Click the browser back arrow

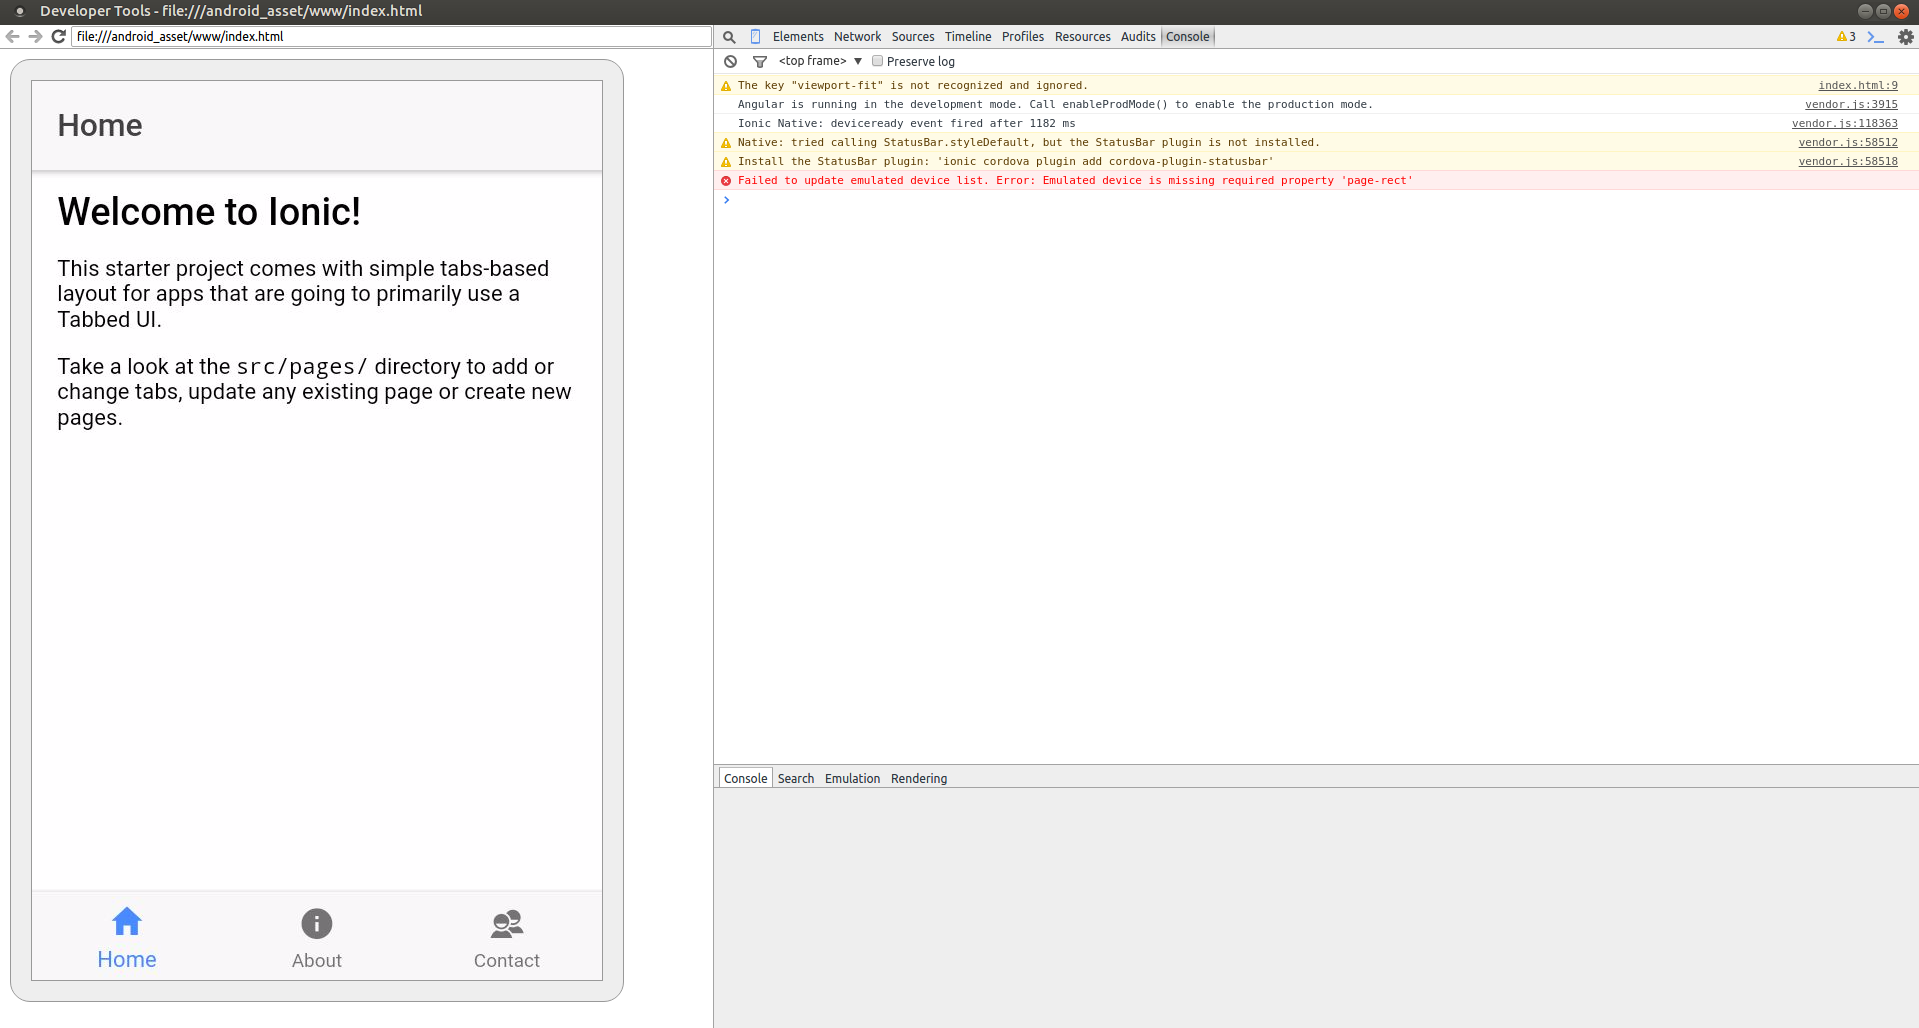12,36
